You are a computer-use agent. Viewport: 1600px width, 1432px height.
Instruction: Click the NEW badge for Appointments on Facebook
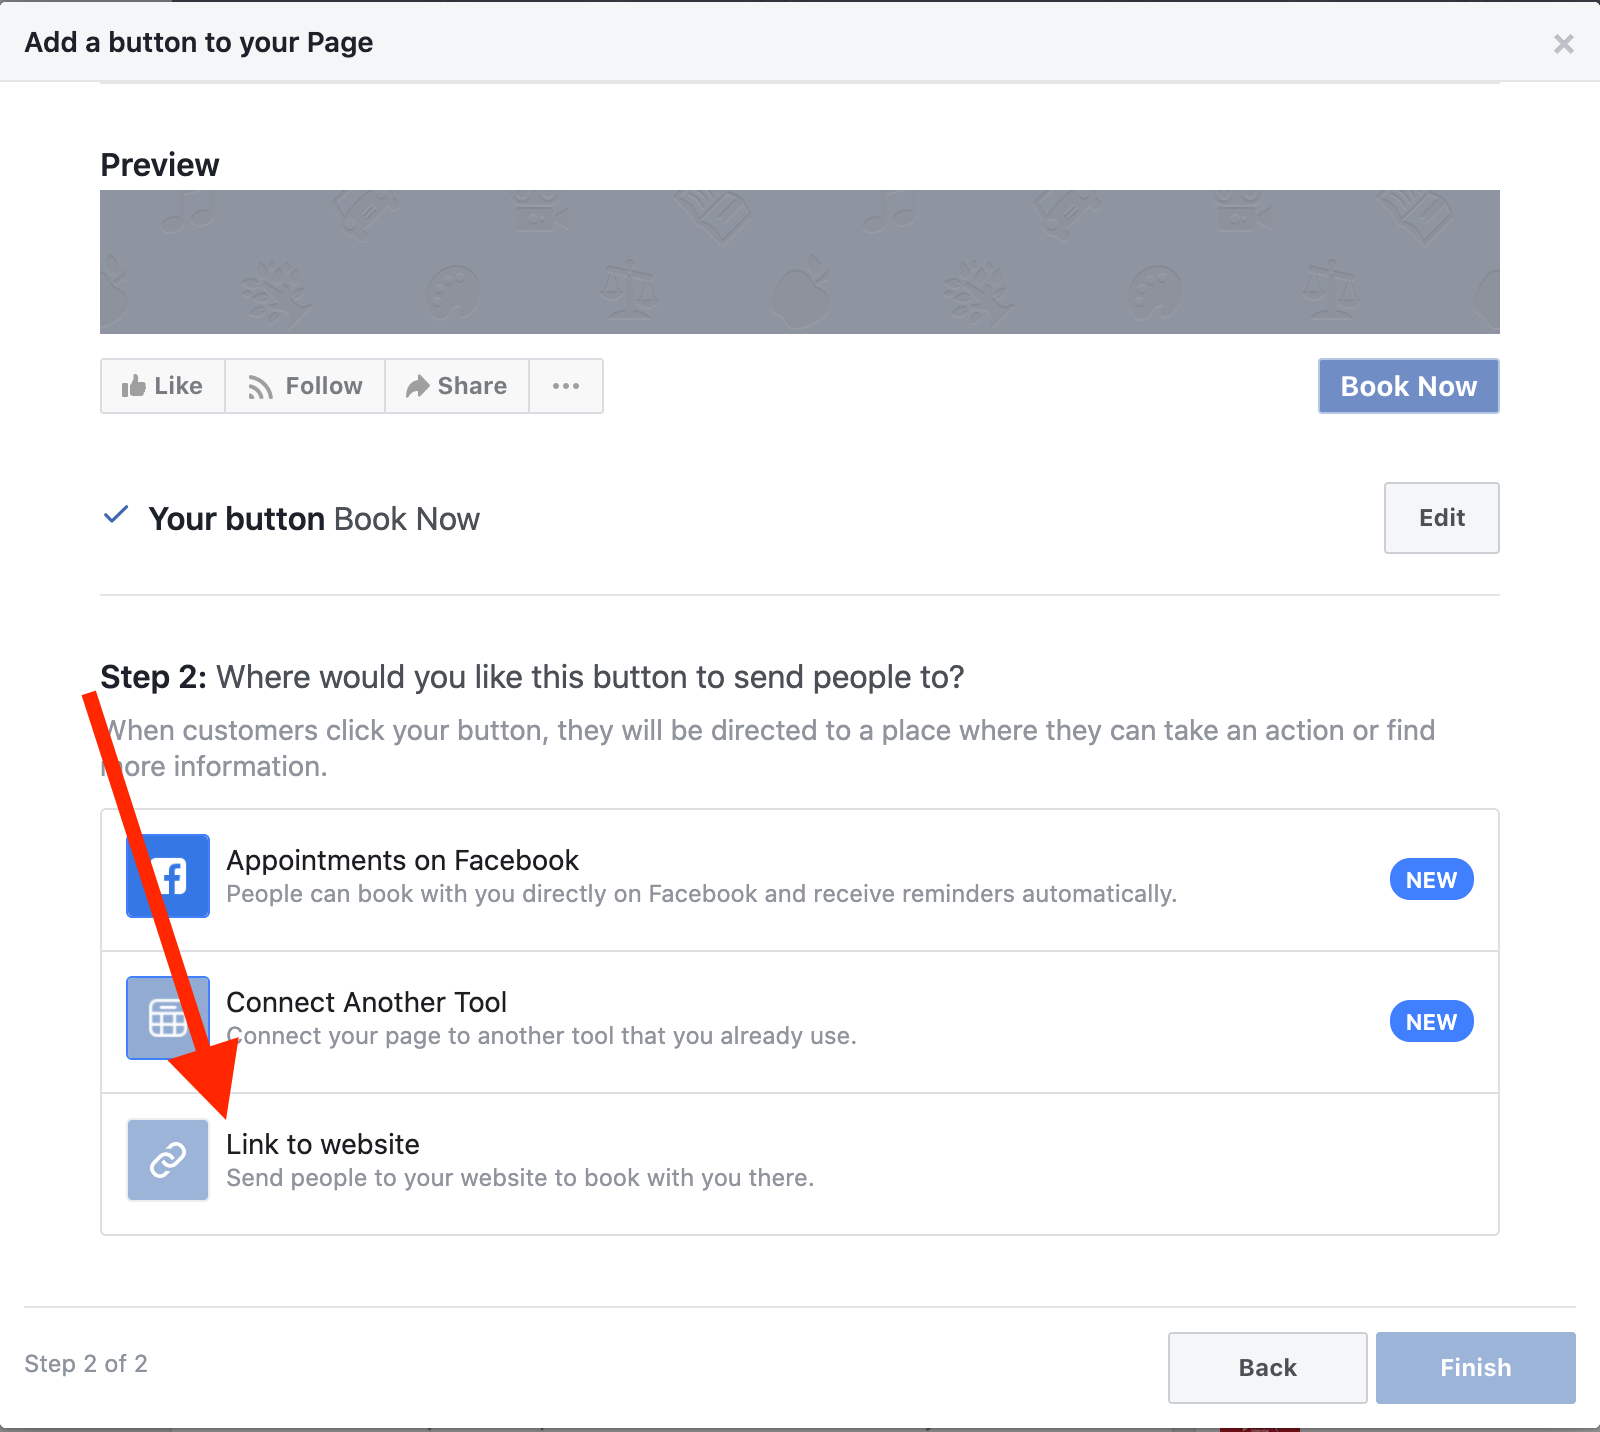[x=1431, y=880]
